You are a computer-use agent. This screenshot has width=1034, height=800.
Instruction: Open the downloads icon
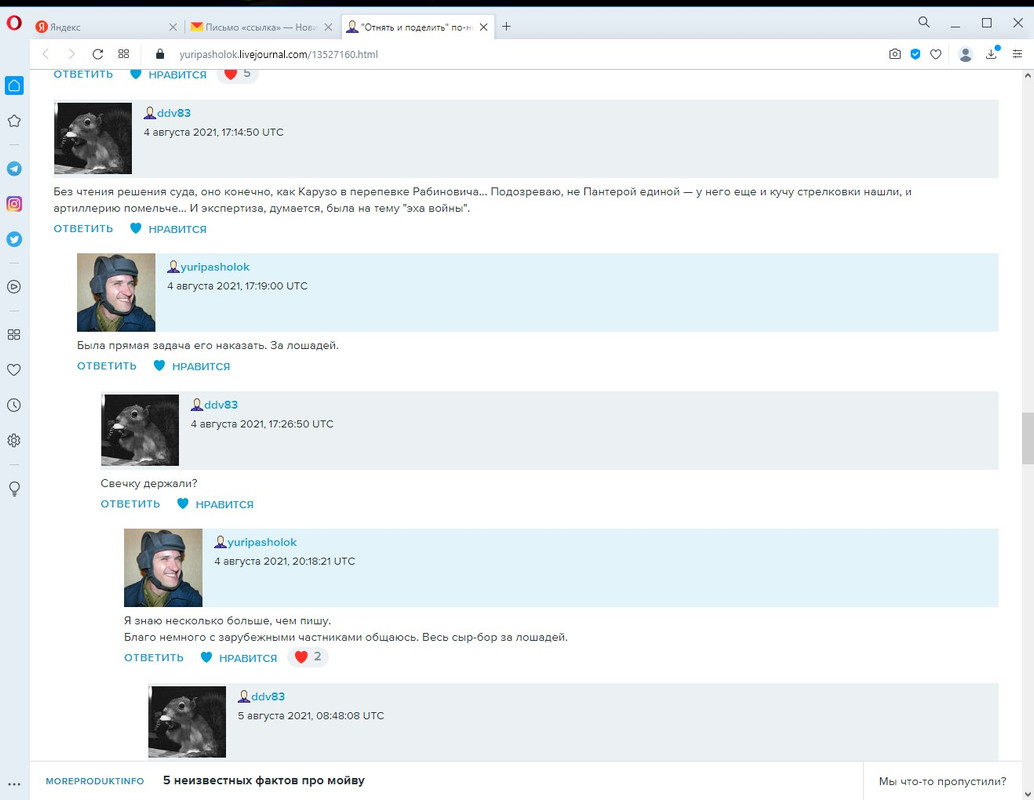991,54
